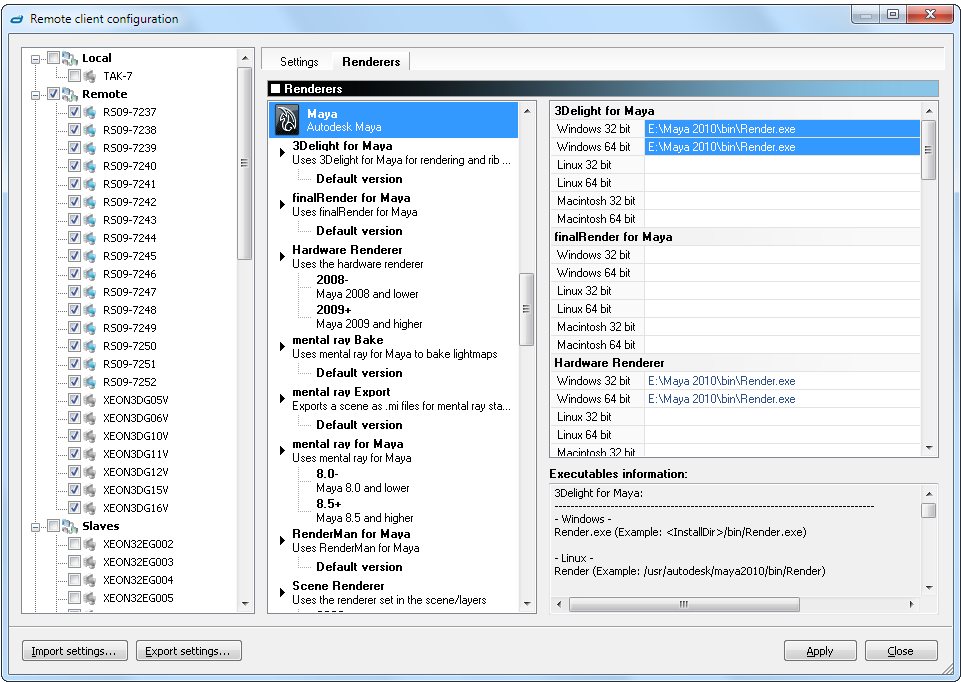Click the computer icon beside TAK-7
Viewport: 961px width, 682px height.
click(x=90, y=76)
